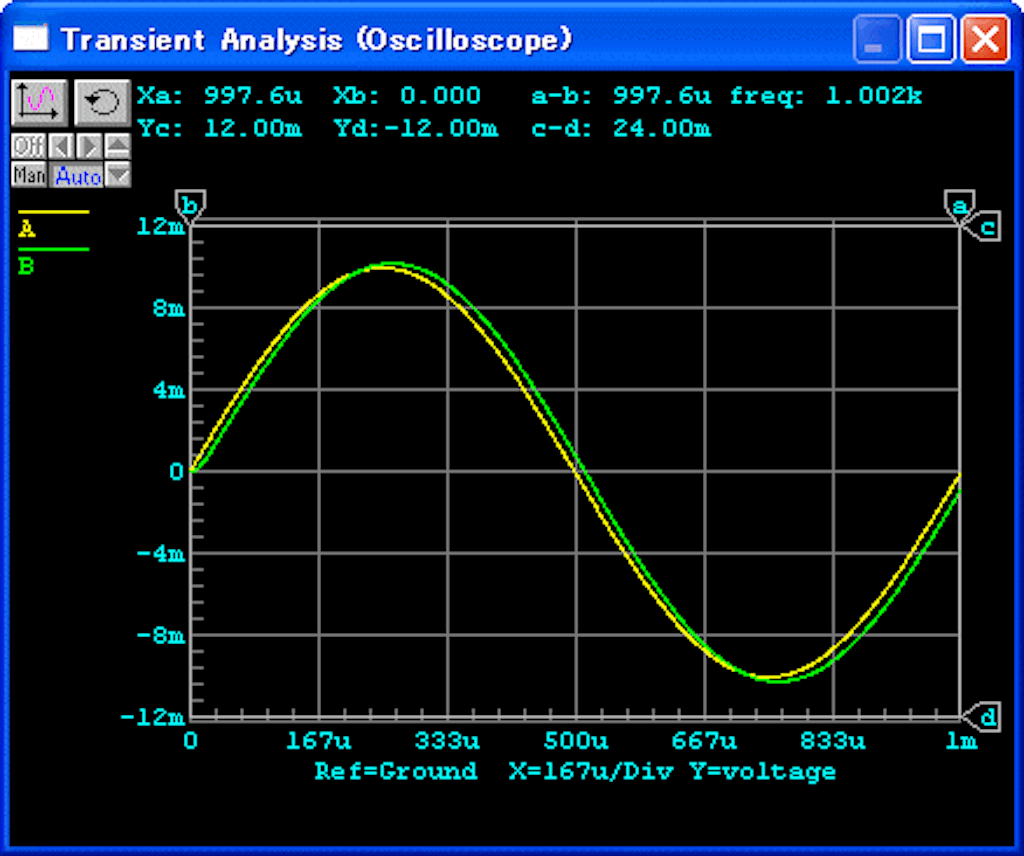Screen dimensions: 1024x856
Task: Click the green channel B legend line
Action: [x=54, y=249]
